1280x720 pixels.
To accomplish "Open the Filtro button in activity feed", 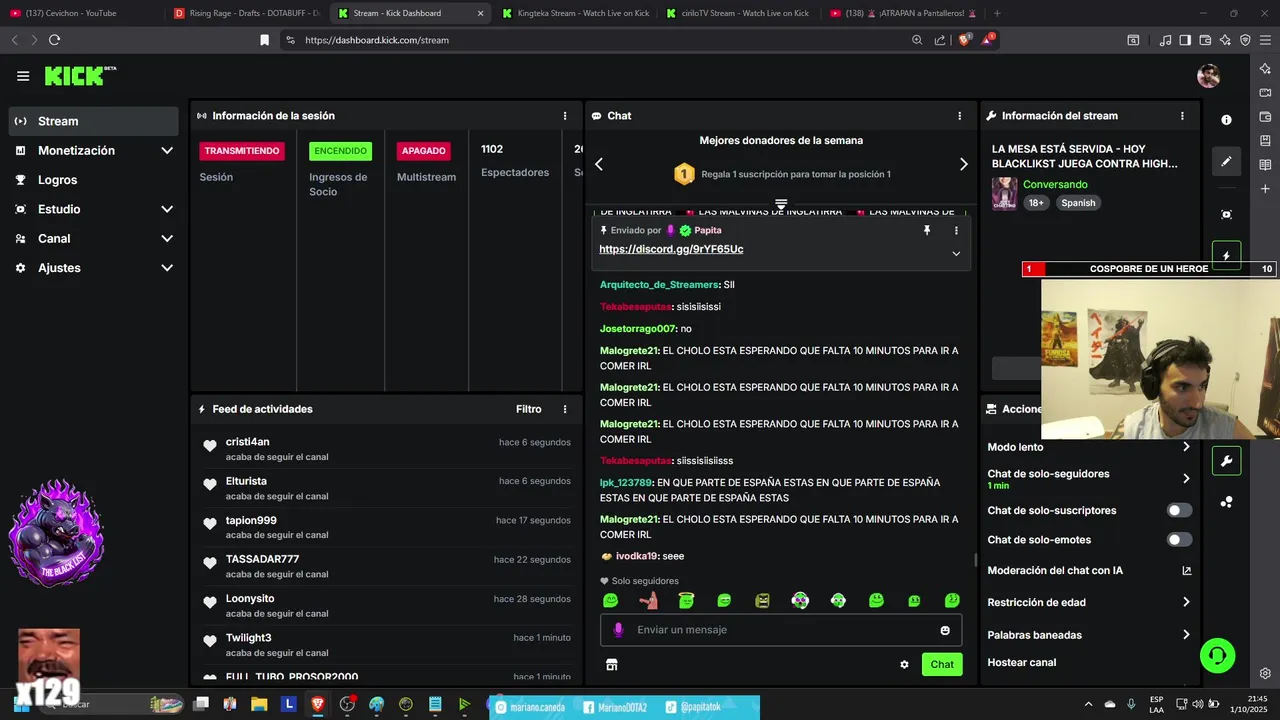I will coord(529,409).
